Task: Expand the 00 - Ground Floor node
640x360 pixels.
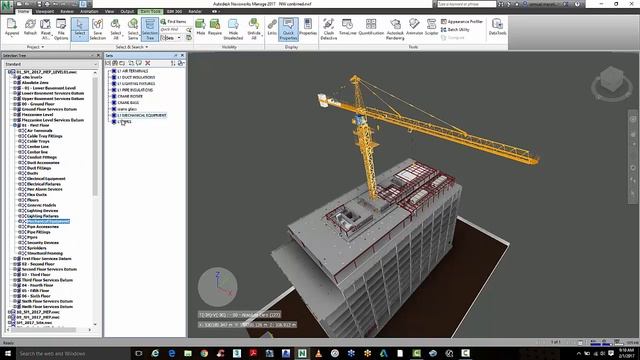Action: [14, 104]
